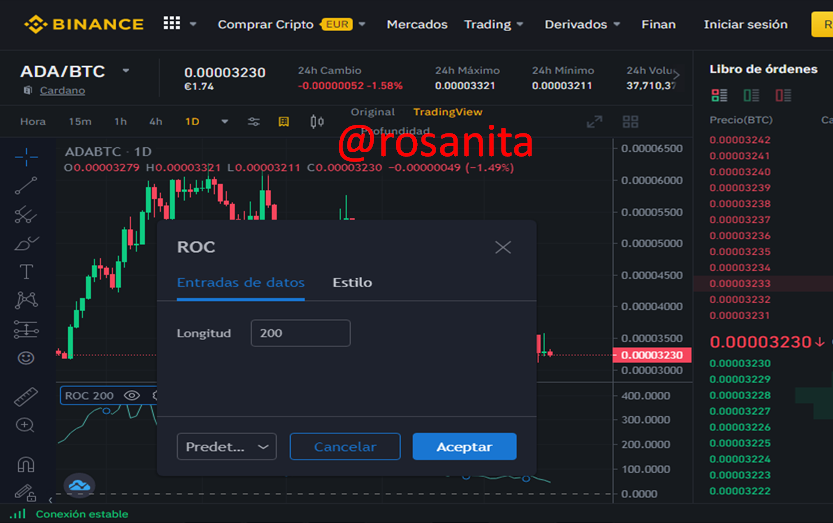Click ask price 0.00003242

click(x=740, y=140)
